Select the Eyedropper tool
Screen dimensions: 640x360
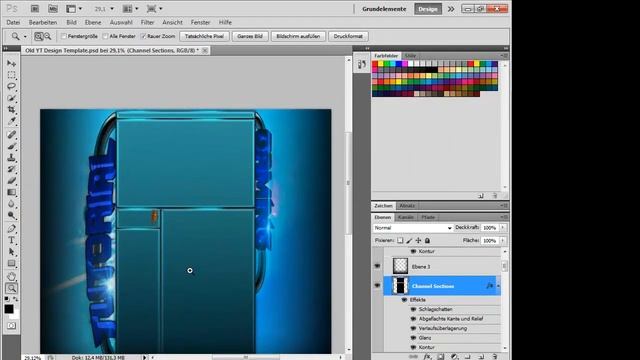point(11,121)
